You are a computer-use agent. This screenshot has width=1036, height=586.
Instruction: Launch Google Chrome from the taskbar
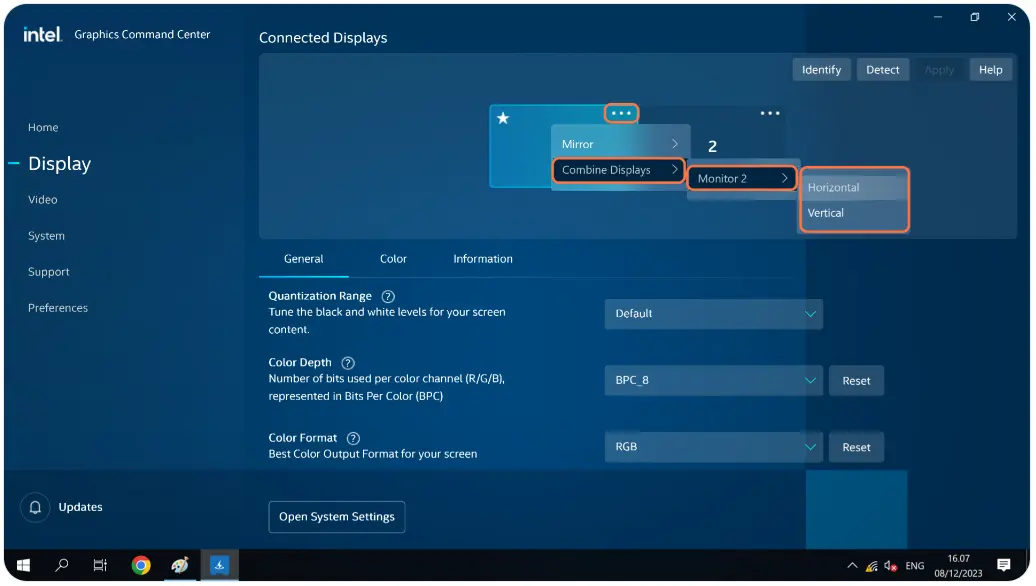pyautogui.click(x=141, y=566)
